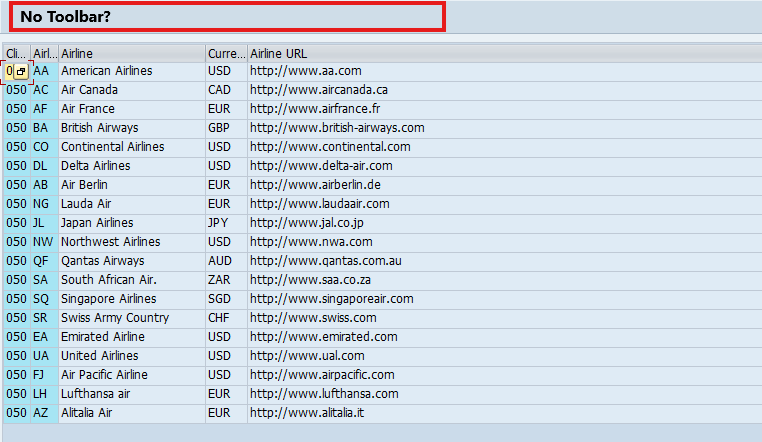Select the AUD currency cell
The width and height of the screenshot is (762, 442).
226,261
